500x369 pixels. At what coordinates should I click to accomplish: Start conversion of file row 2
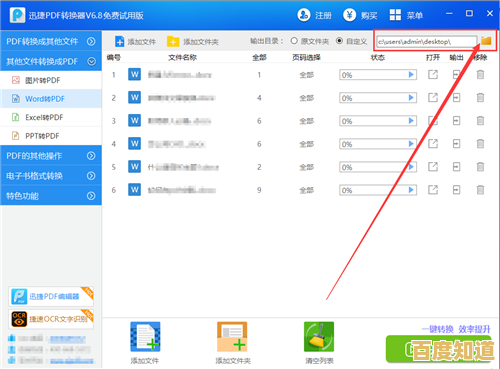coord(411,98)
